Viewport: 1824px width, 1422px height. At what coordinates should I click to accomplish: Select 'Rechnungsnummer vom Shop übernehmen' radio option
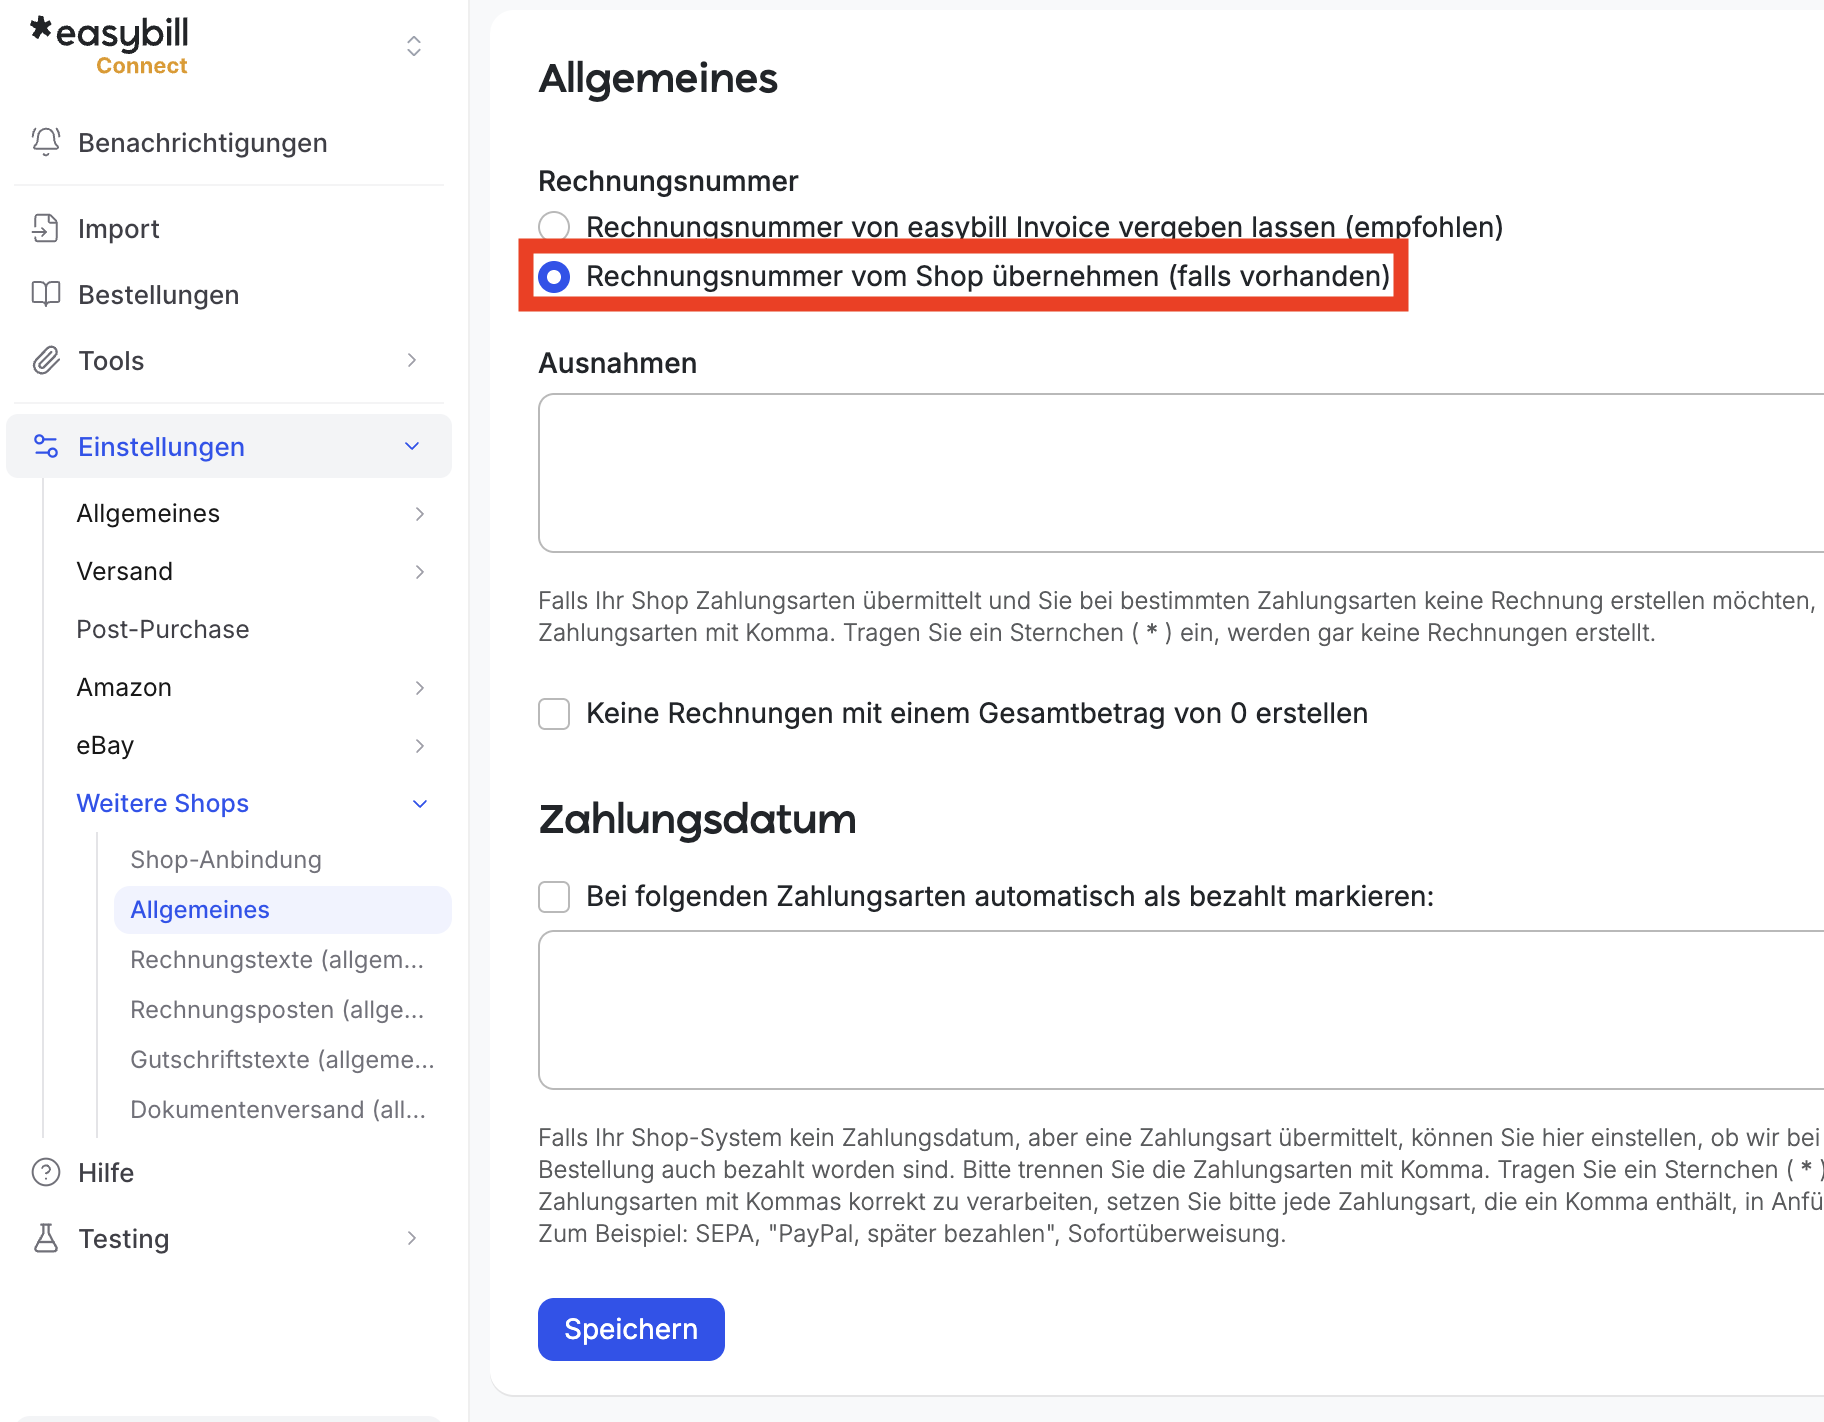point(554,276)
